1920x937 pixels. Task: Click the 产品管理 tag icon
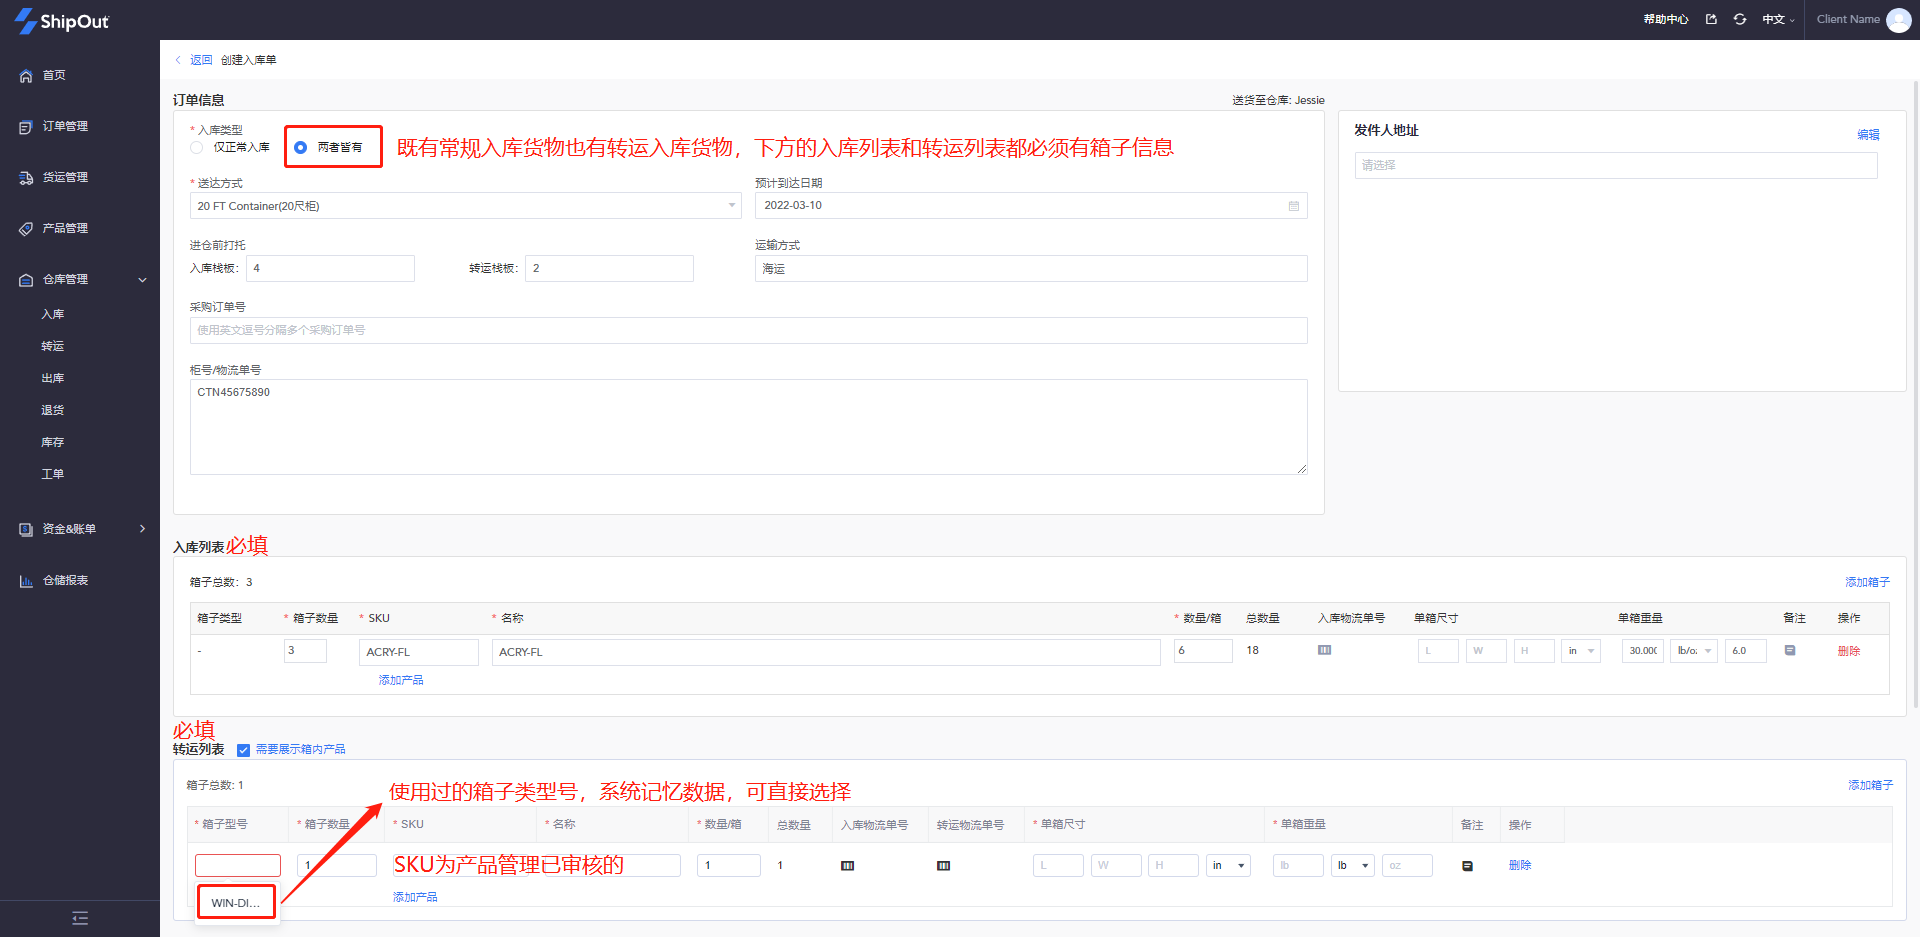(26, 229)
